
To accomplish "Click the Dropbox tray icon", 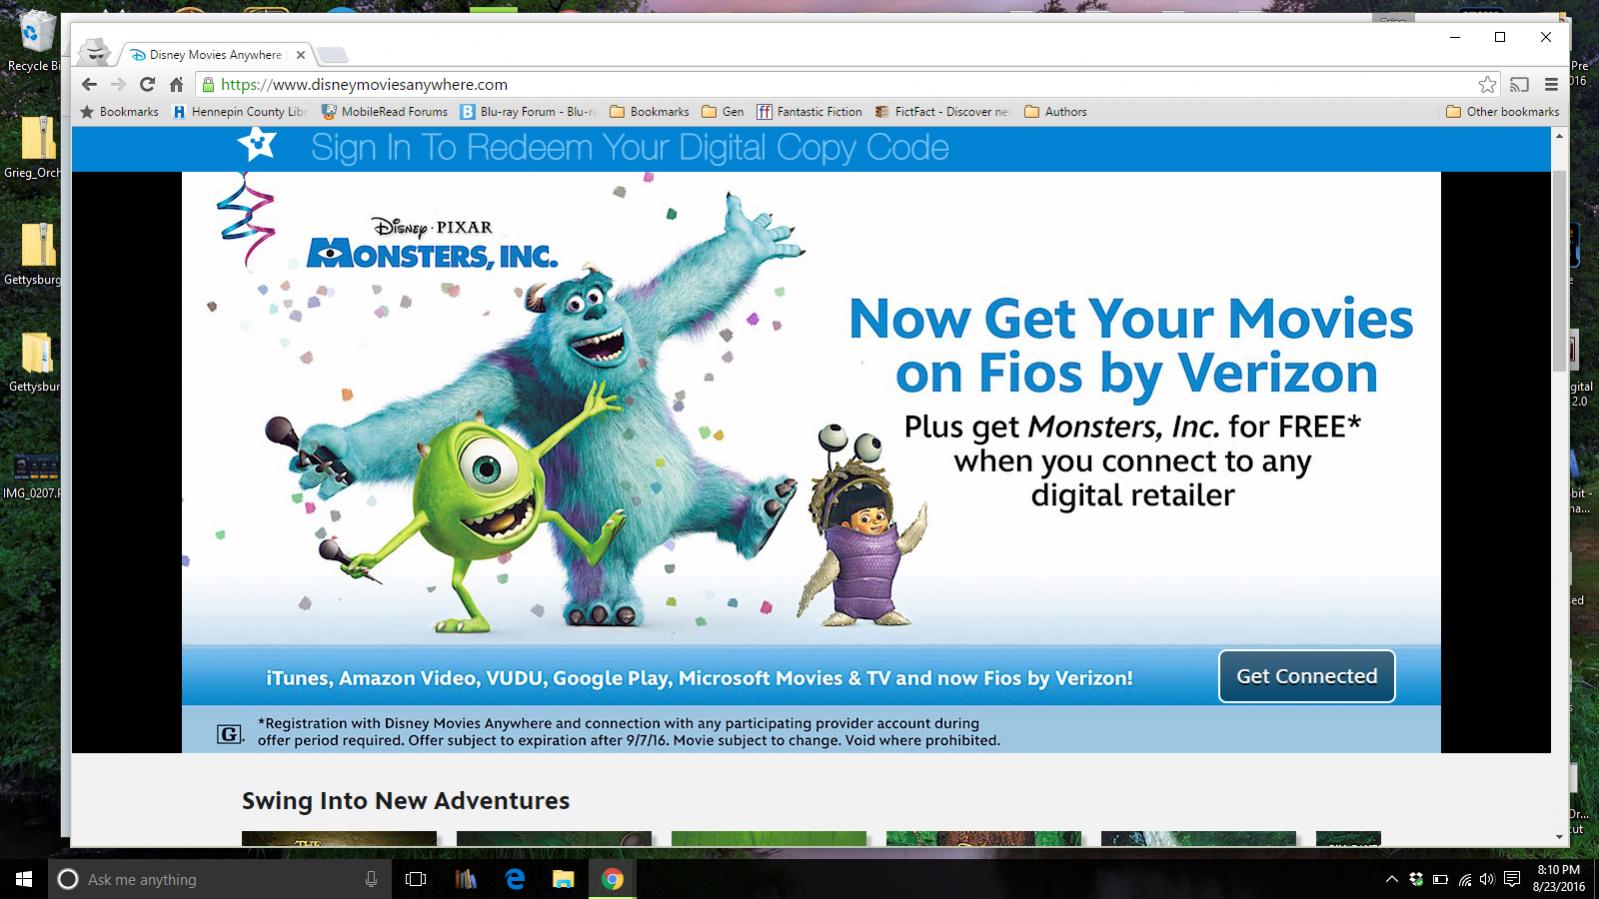I will [x=1416, y=880].
